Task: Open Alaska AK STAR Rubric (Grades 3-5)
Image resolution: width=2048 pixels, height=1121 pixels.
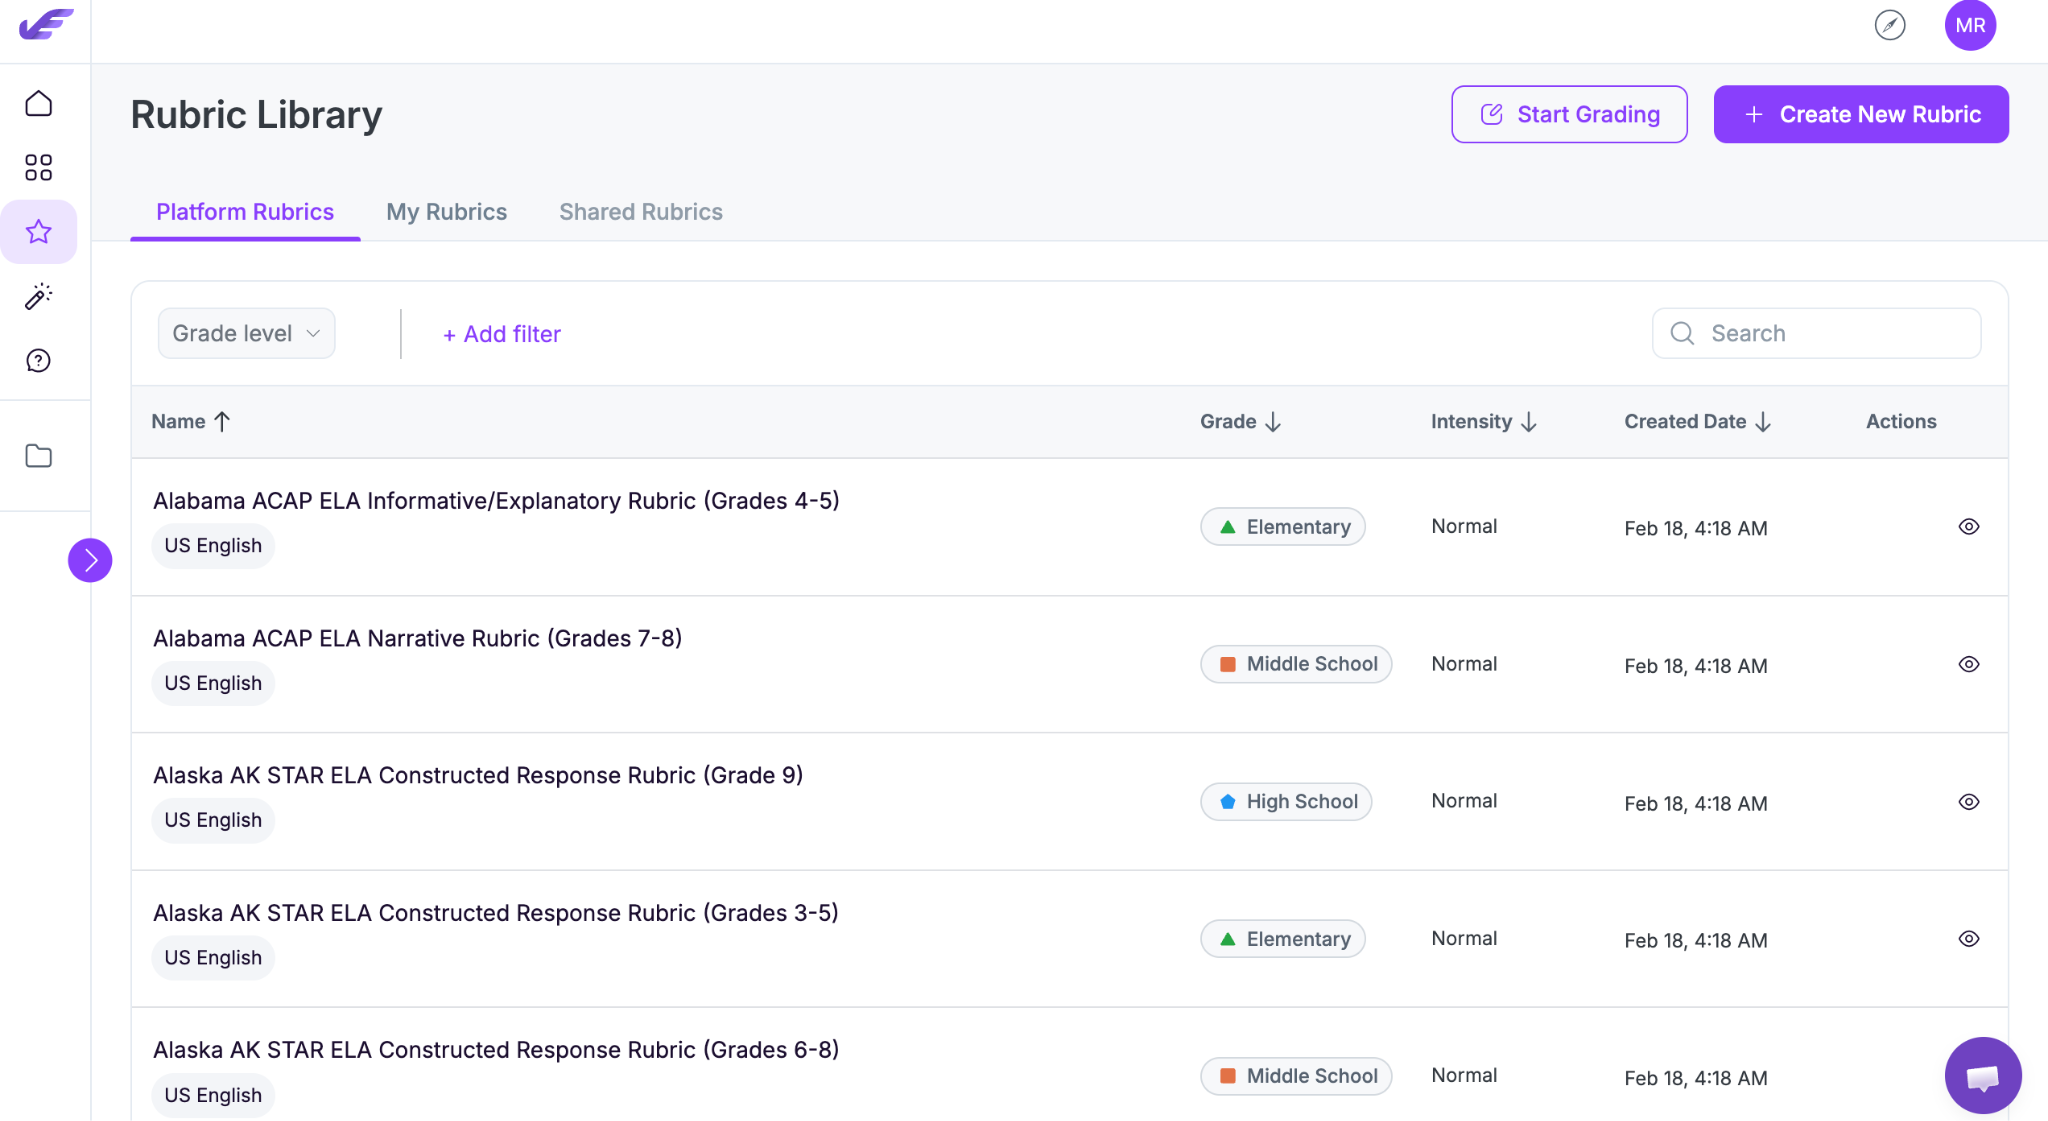Action: pos(496,913)
